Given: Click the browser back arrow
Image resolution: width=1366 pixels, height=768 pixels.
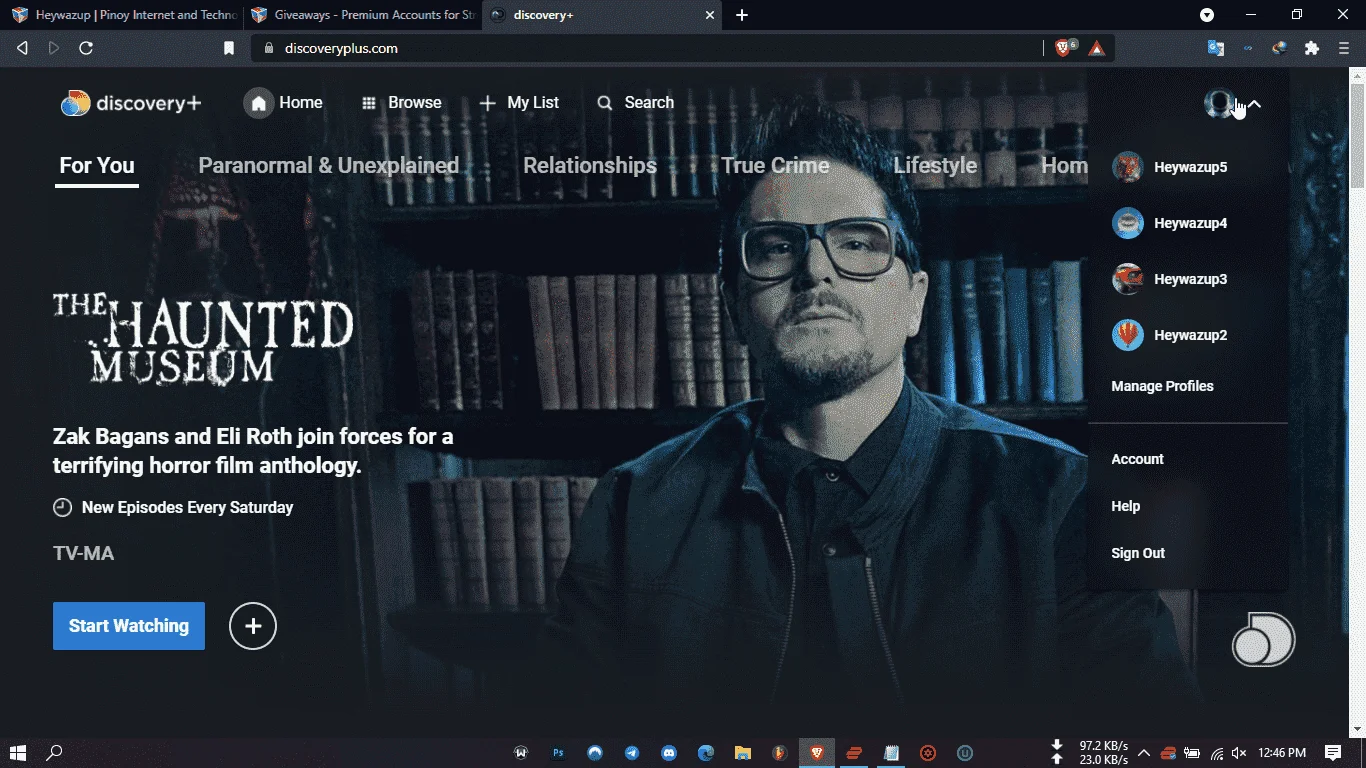Looking at the screenshot, I should [22, 48].
